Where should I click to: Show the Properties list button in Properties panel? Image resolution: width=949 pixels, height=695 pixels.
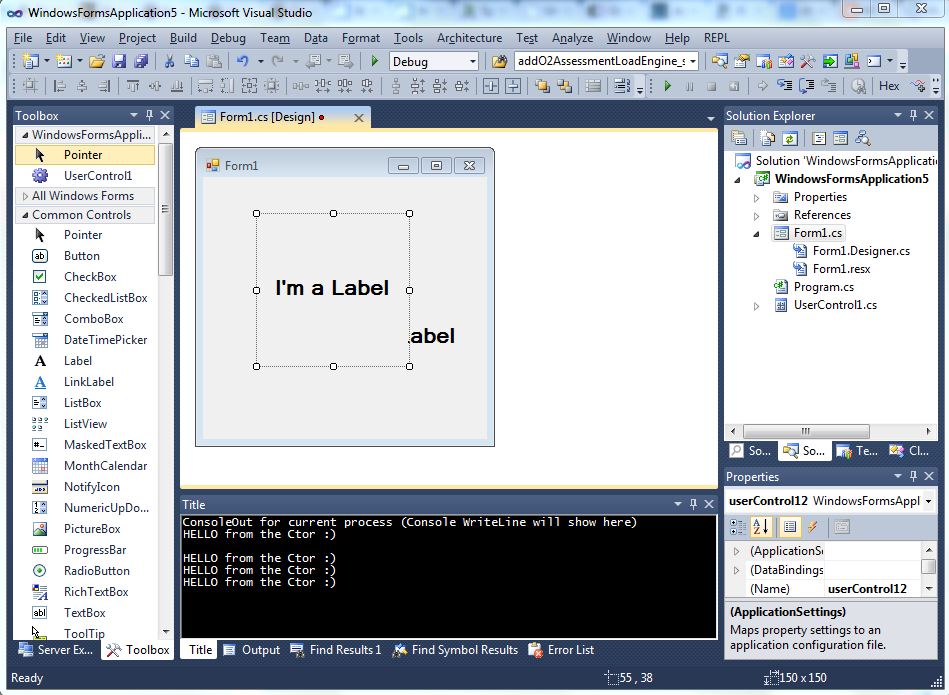(x=789, y=527)
